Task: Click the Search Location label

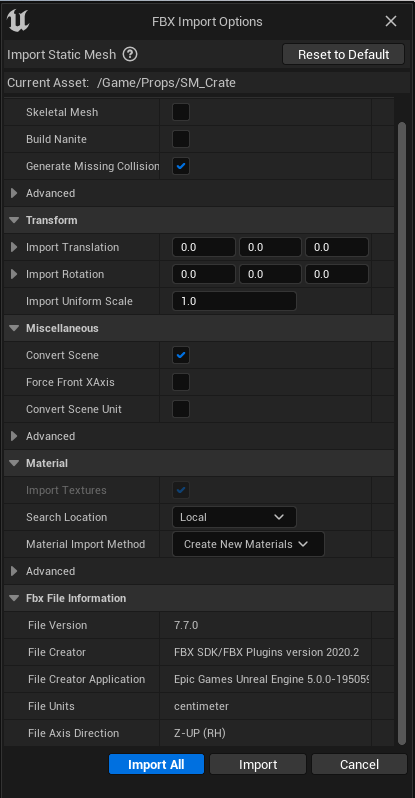Action: [67, 517]
